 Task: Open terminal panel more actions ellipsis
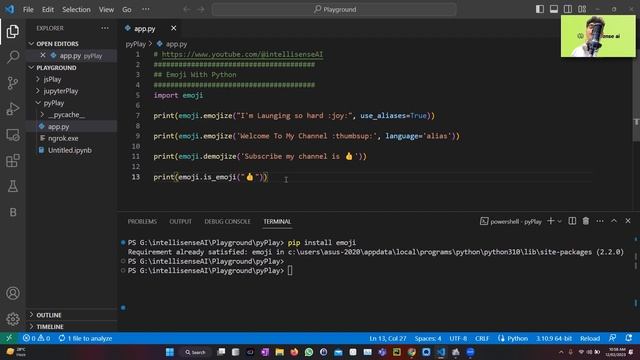click(x=600, y=221)
